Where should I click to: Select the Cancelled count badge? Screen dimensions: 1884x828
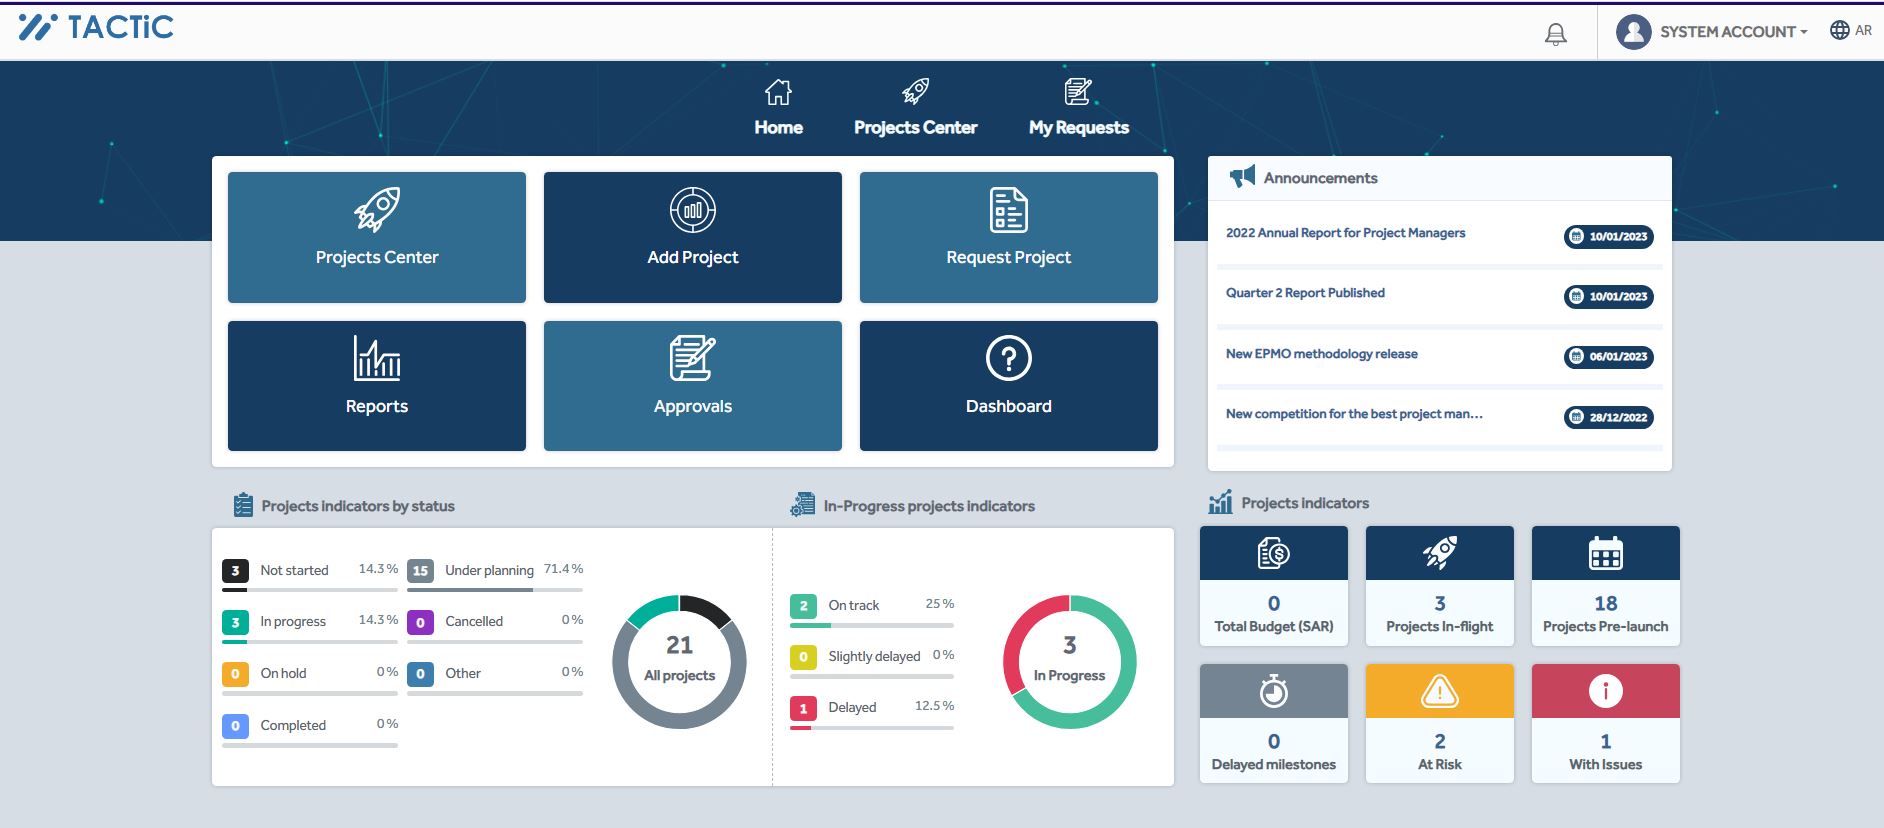tap(420, 622)
